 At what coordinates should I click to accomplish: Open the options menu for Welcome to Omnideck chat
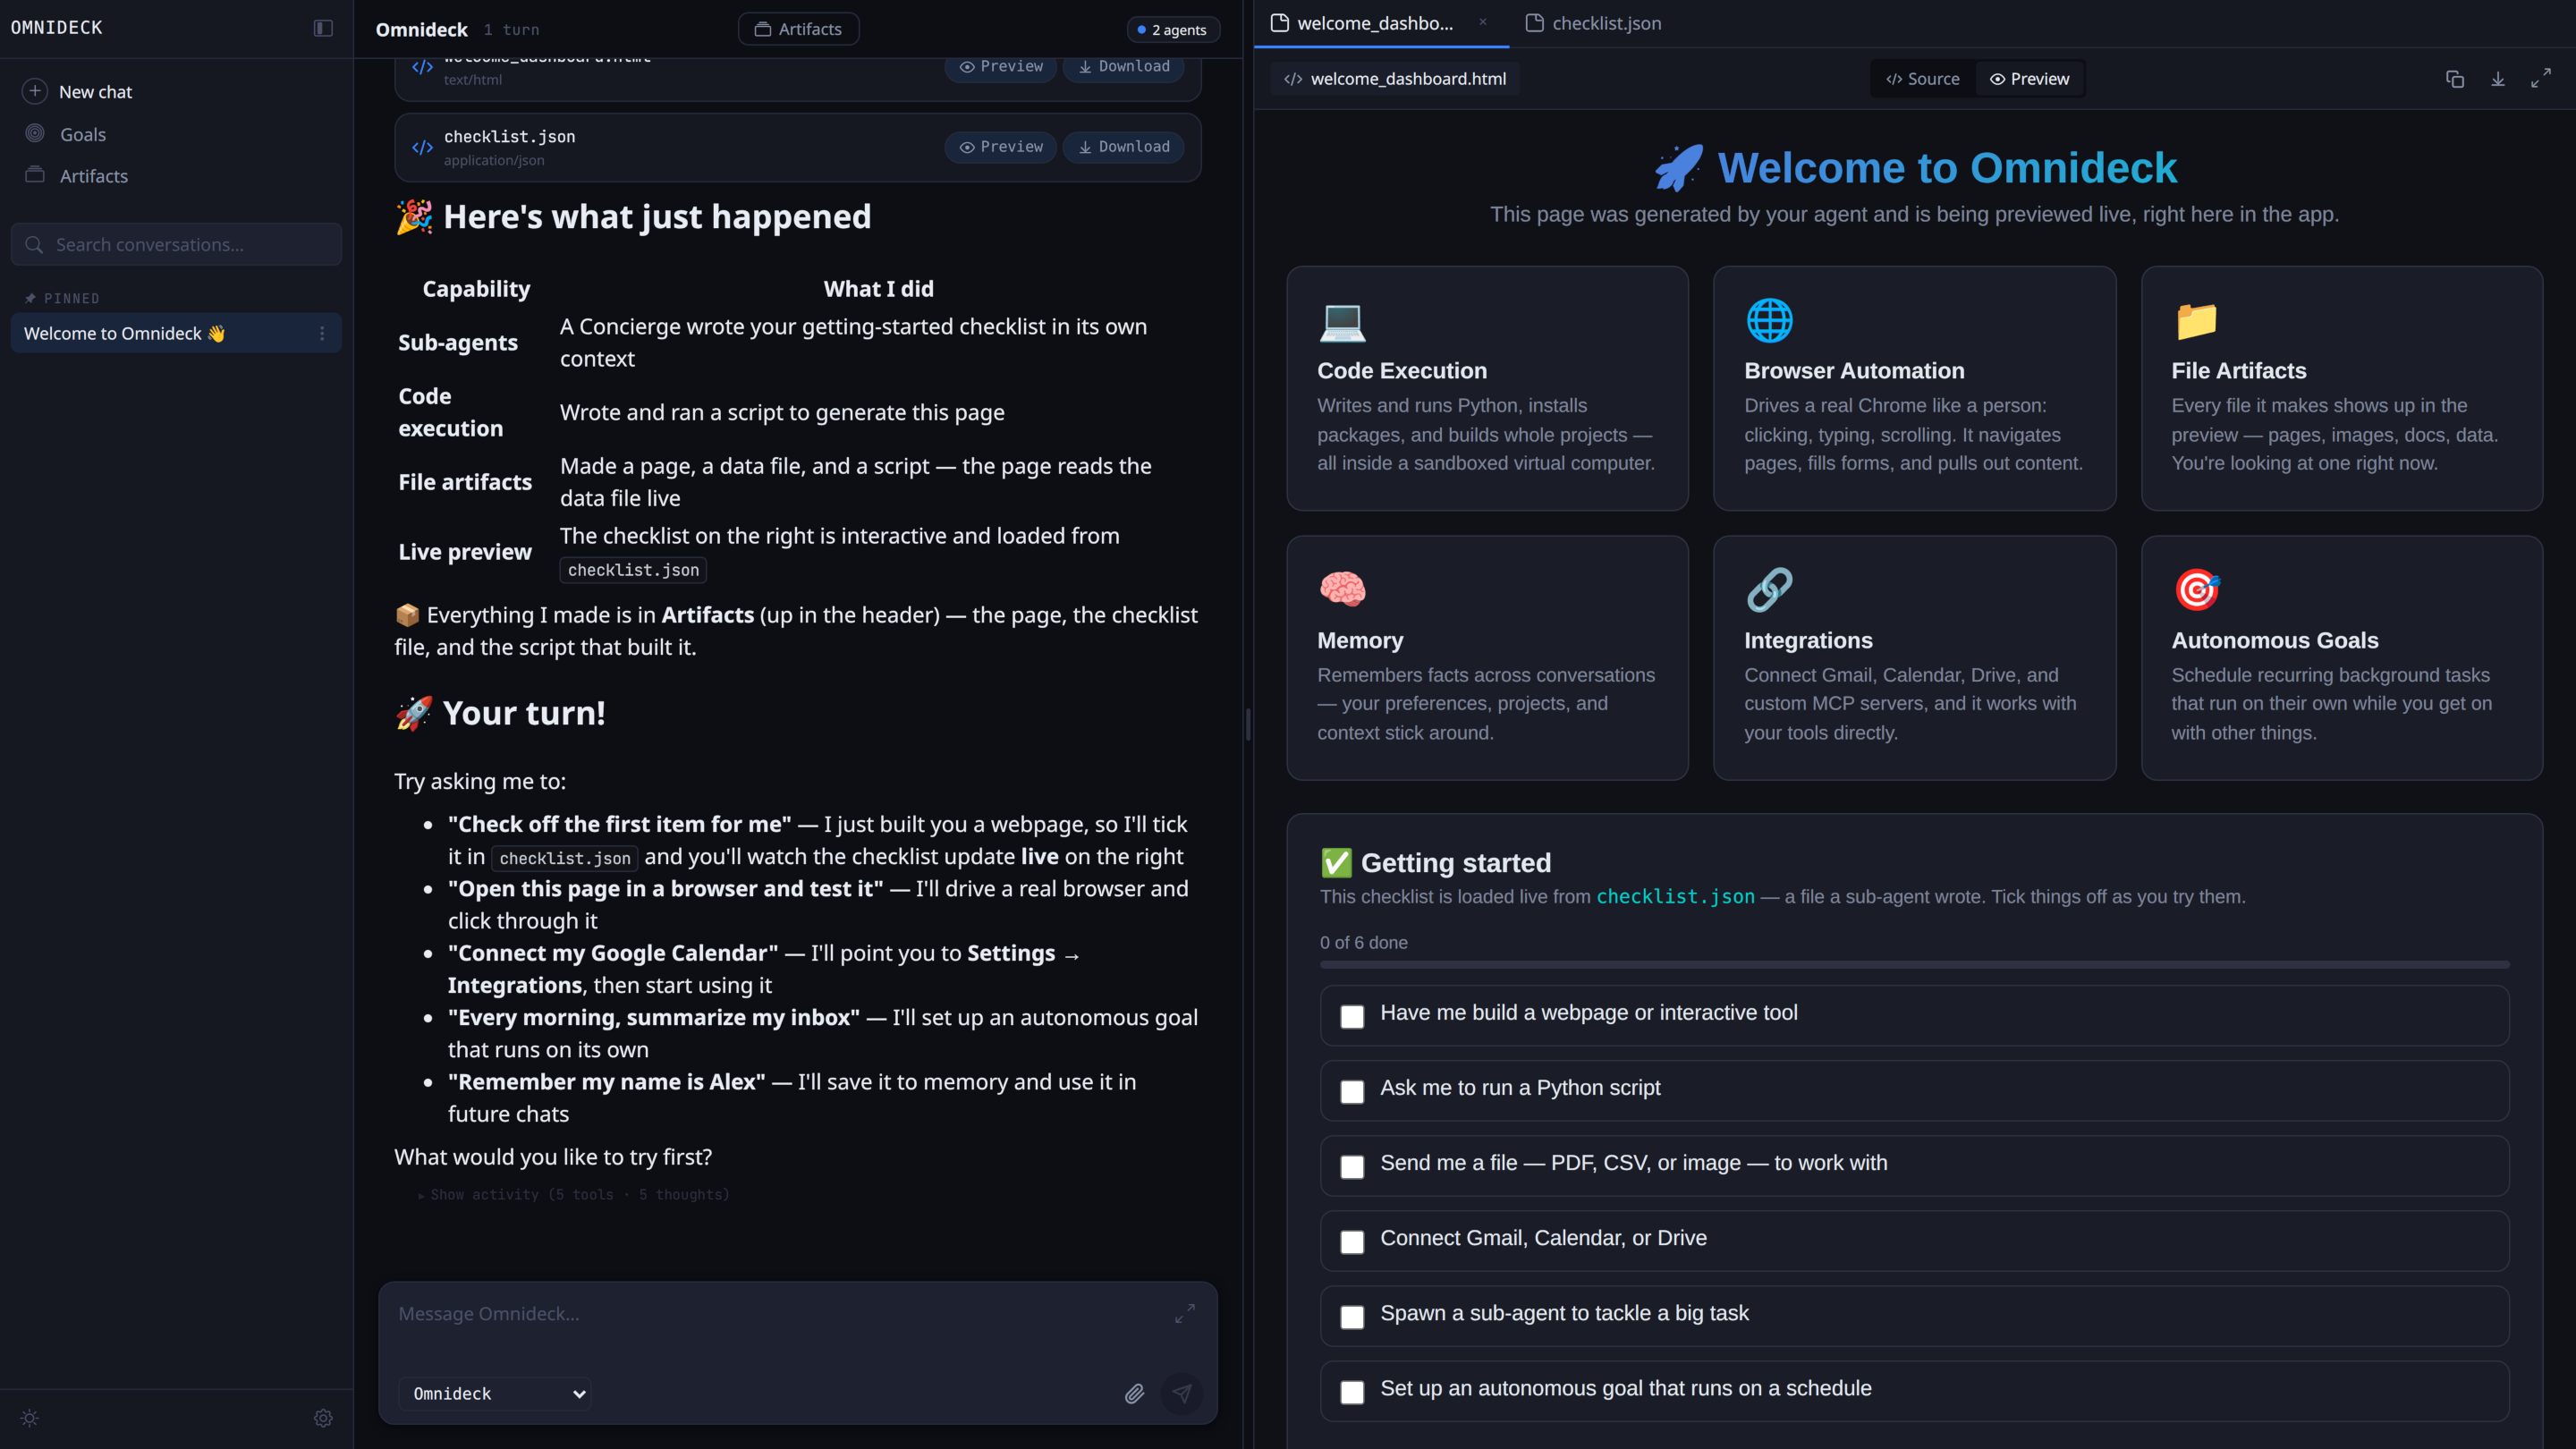click(x=322, y=333)
